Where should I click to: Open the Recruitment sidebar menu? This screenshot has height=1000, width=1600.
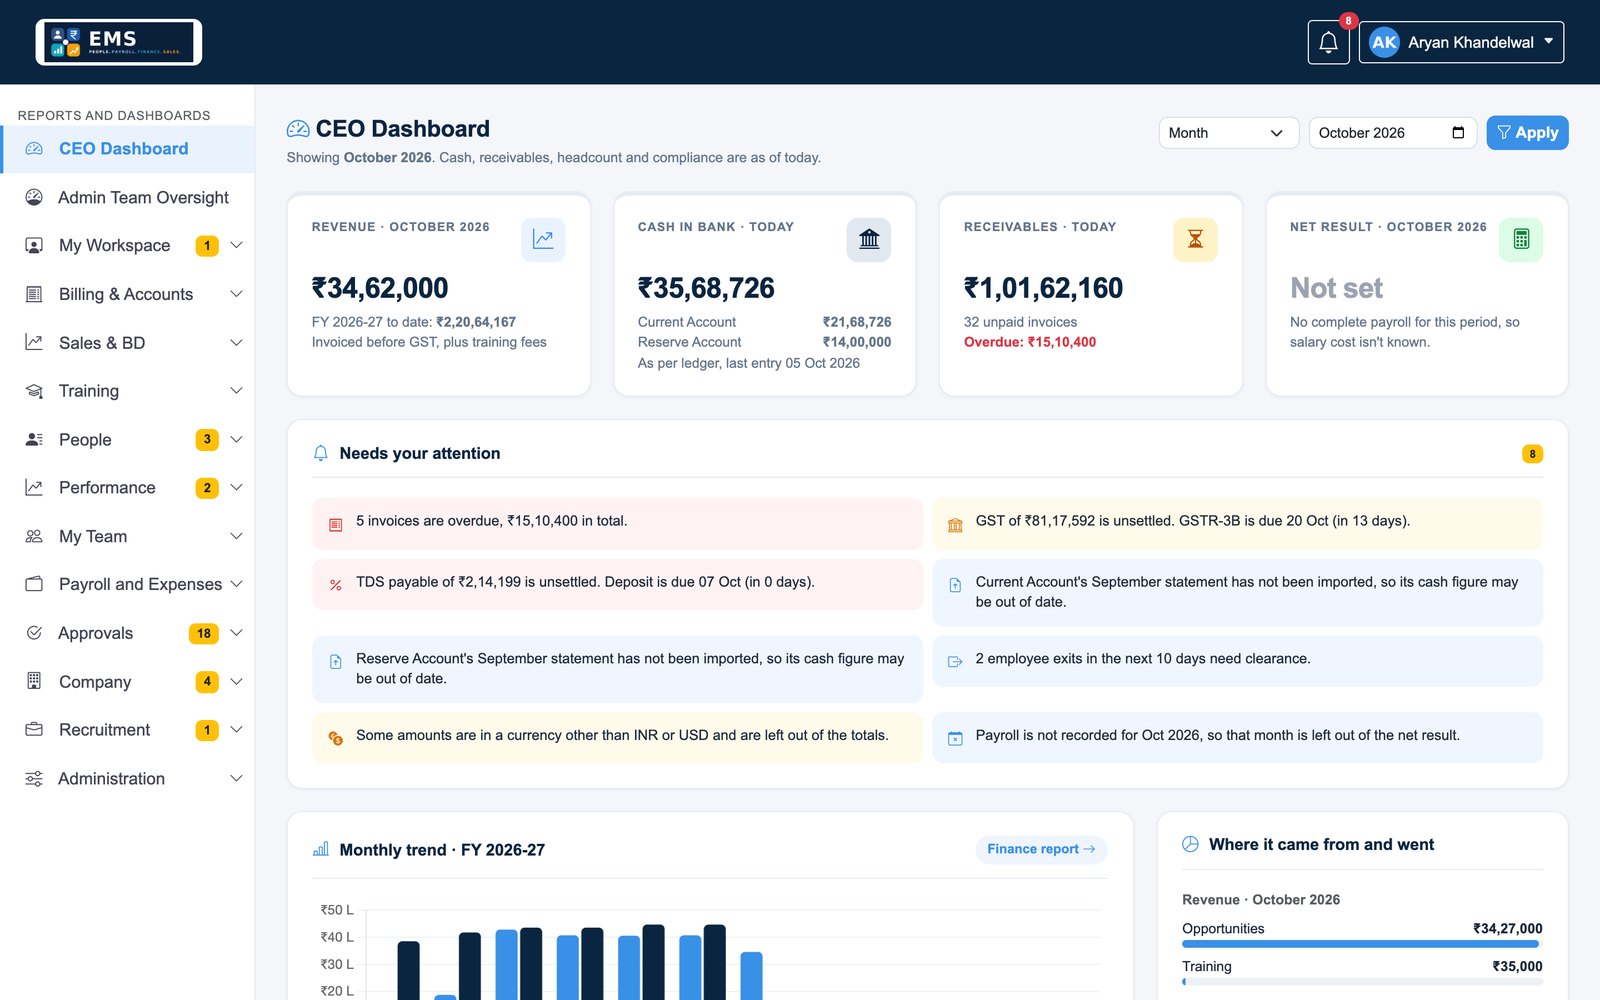click(127, 730)
